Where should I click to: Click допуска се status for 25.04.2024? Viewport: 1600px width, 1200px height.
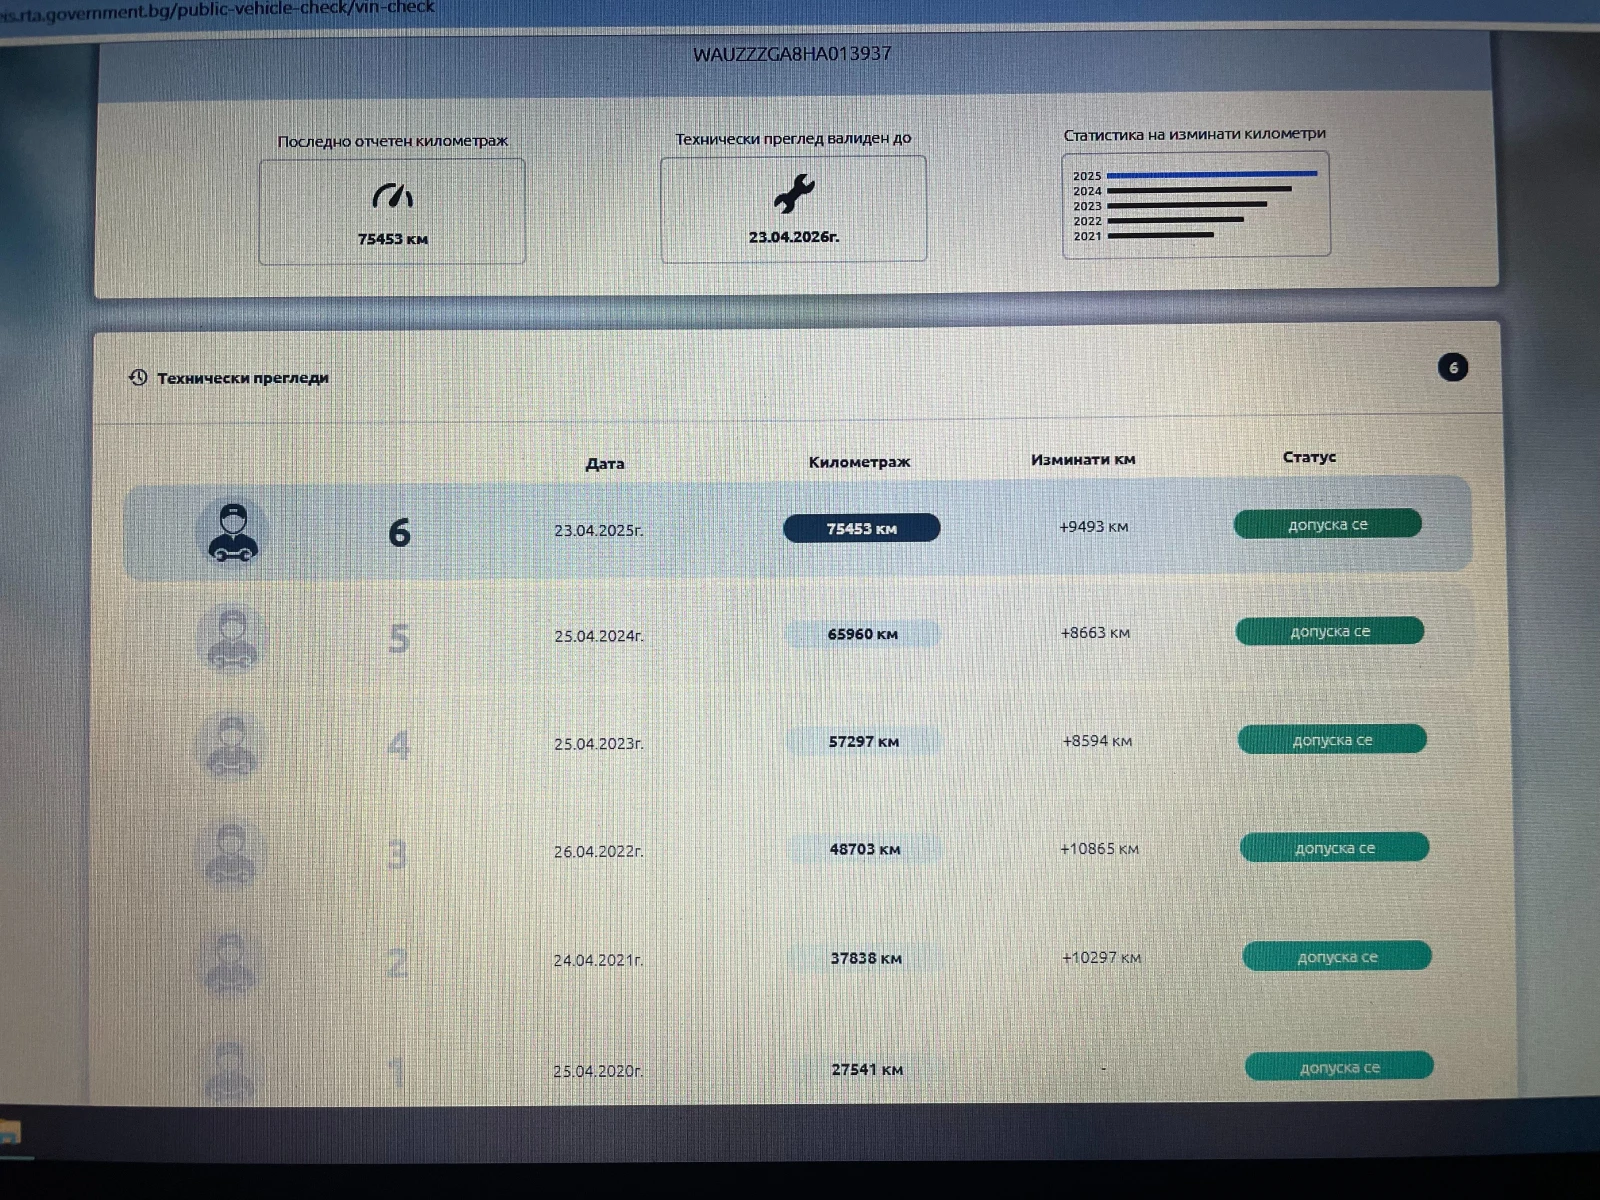tap(1329, 631)
